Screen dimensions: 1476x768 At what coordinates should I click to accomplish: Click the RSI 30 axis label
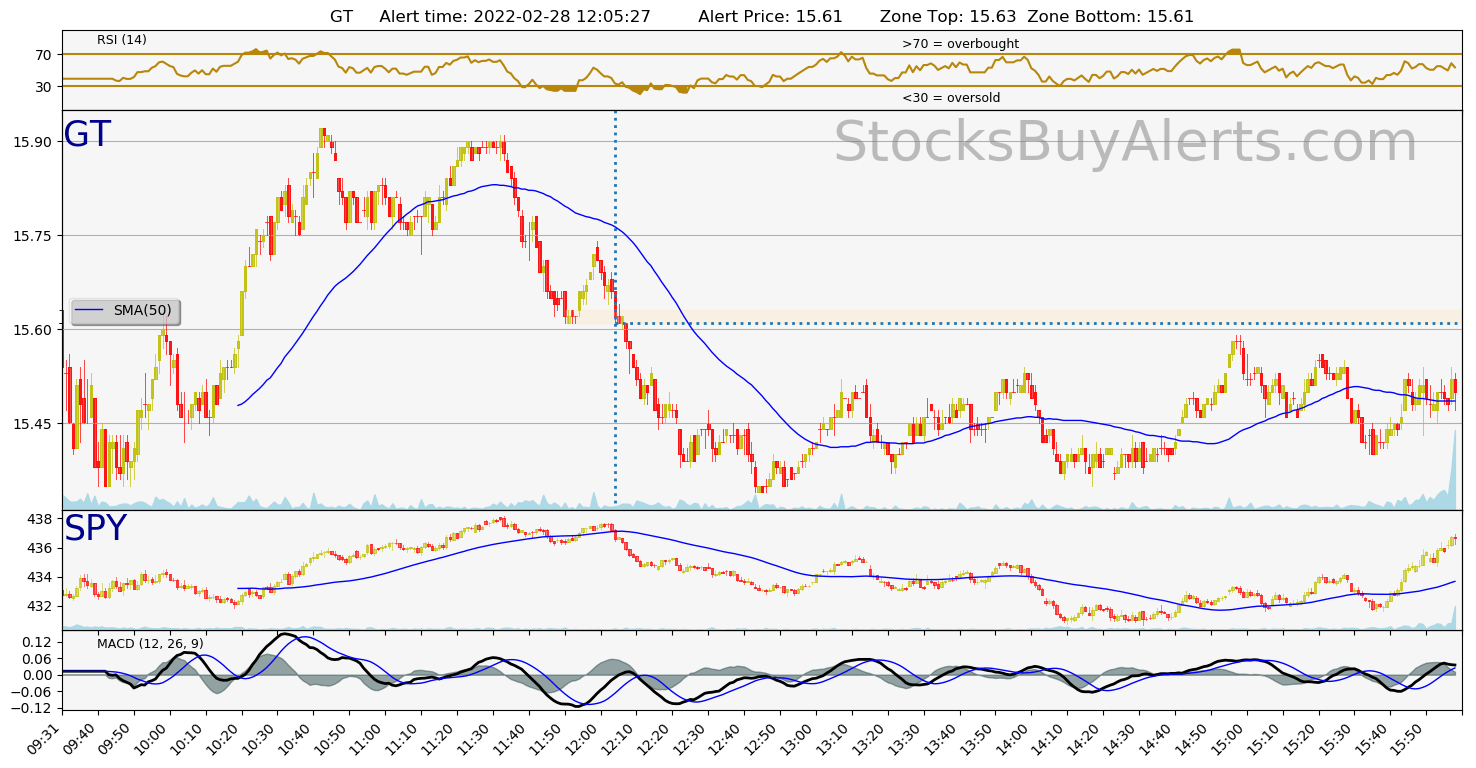point(43,87)
